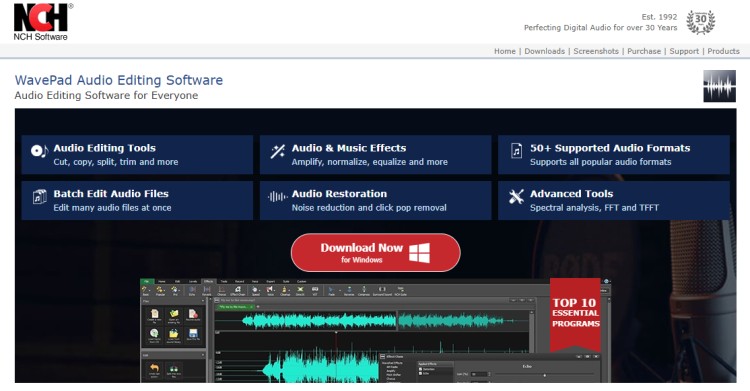The width and height of the screenshot is (750, 391).
Task: Open the Audio Restoration feature tile
Action: (375, 201)
